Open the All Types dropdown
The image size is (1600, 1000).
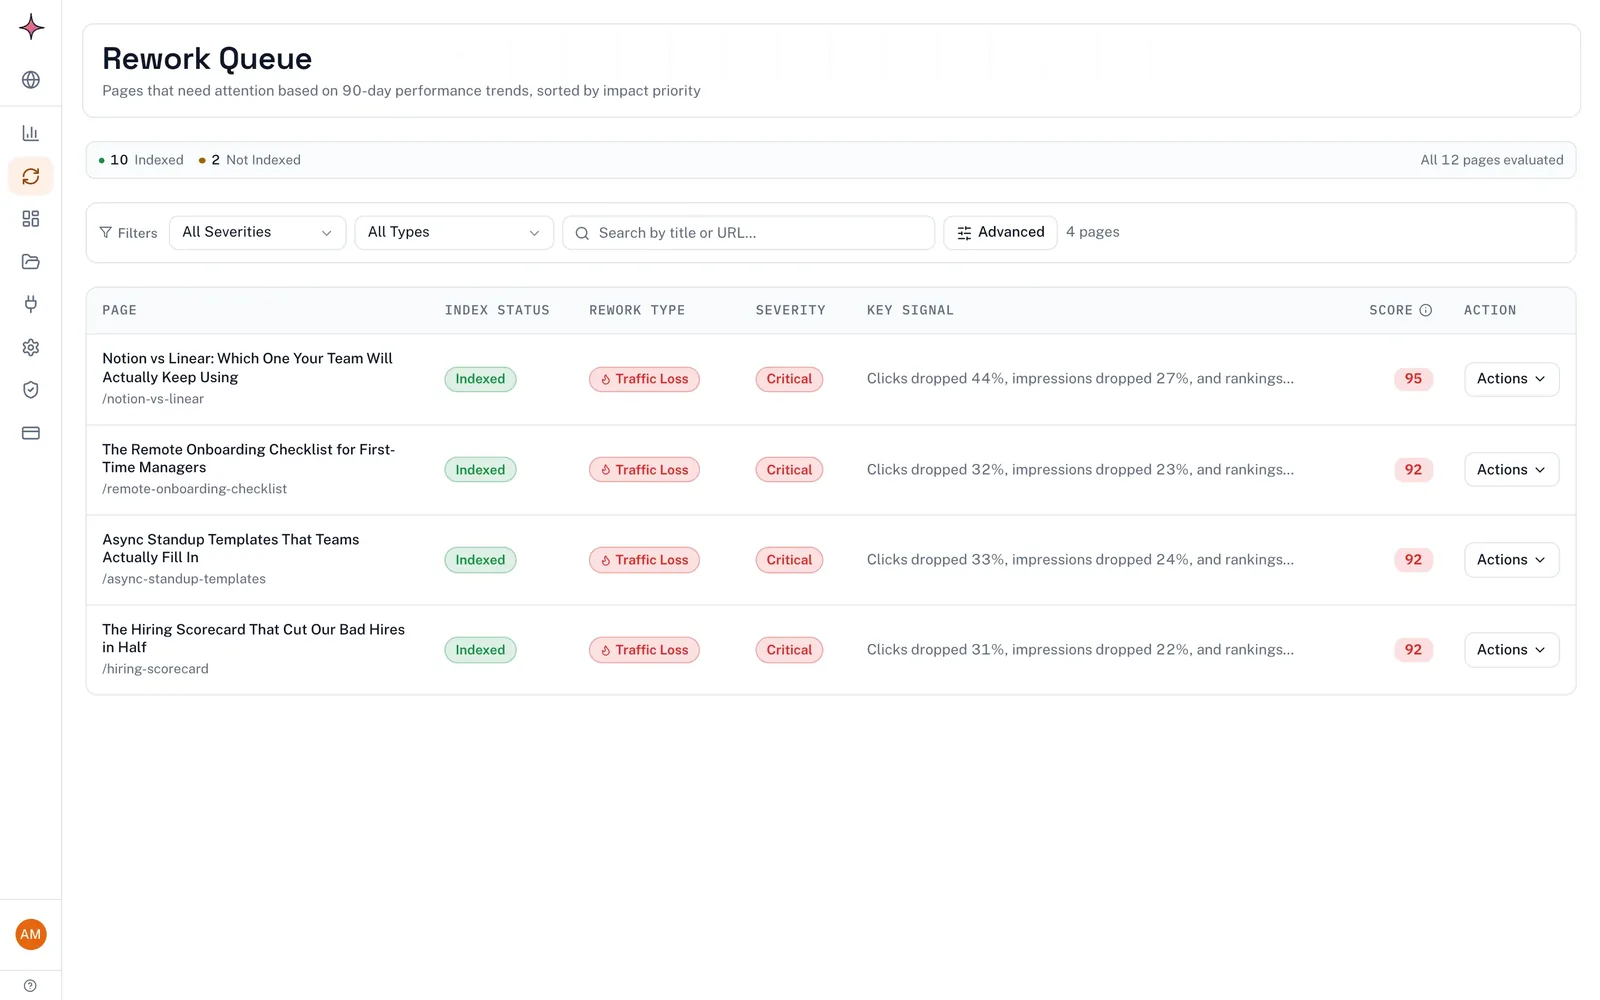click(x=454, y=232)
